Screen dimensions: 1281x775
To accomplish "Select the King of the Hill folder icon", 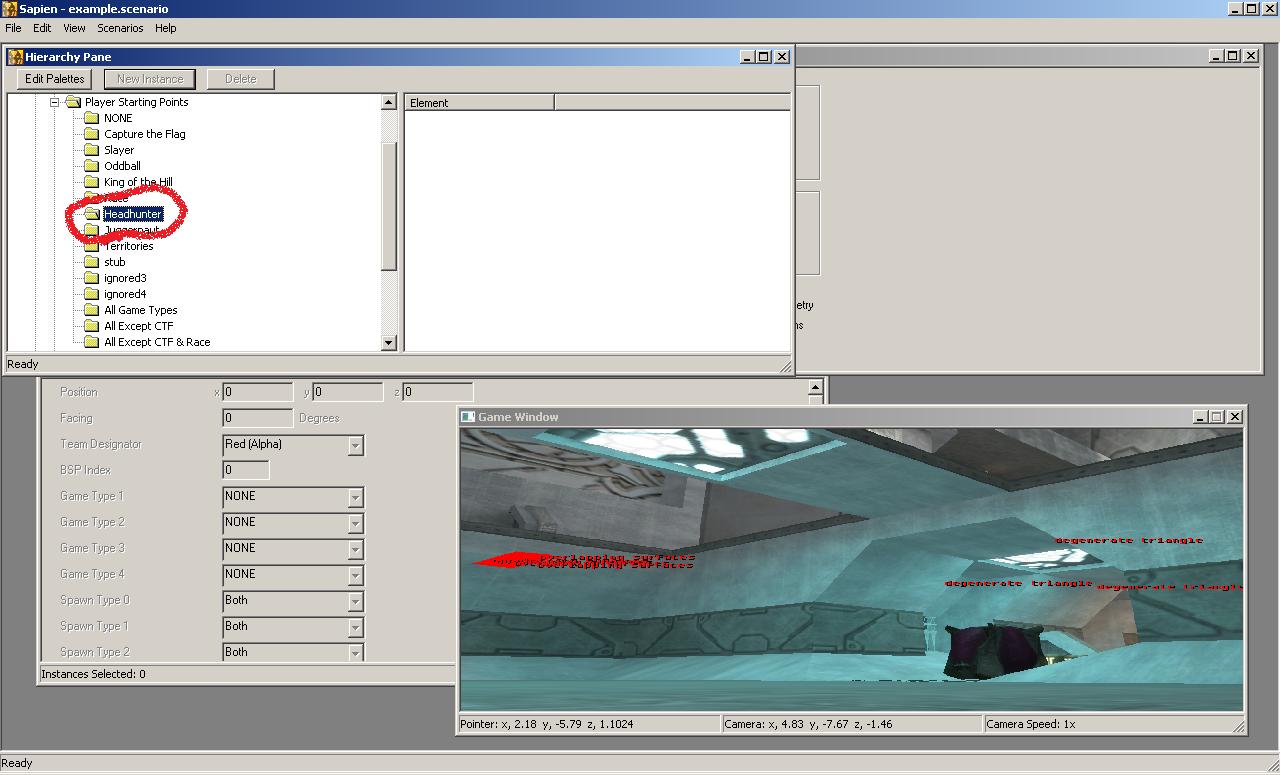I will (x=92, y=182).
